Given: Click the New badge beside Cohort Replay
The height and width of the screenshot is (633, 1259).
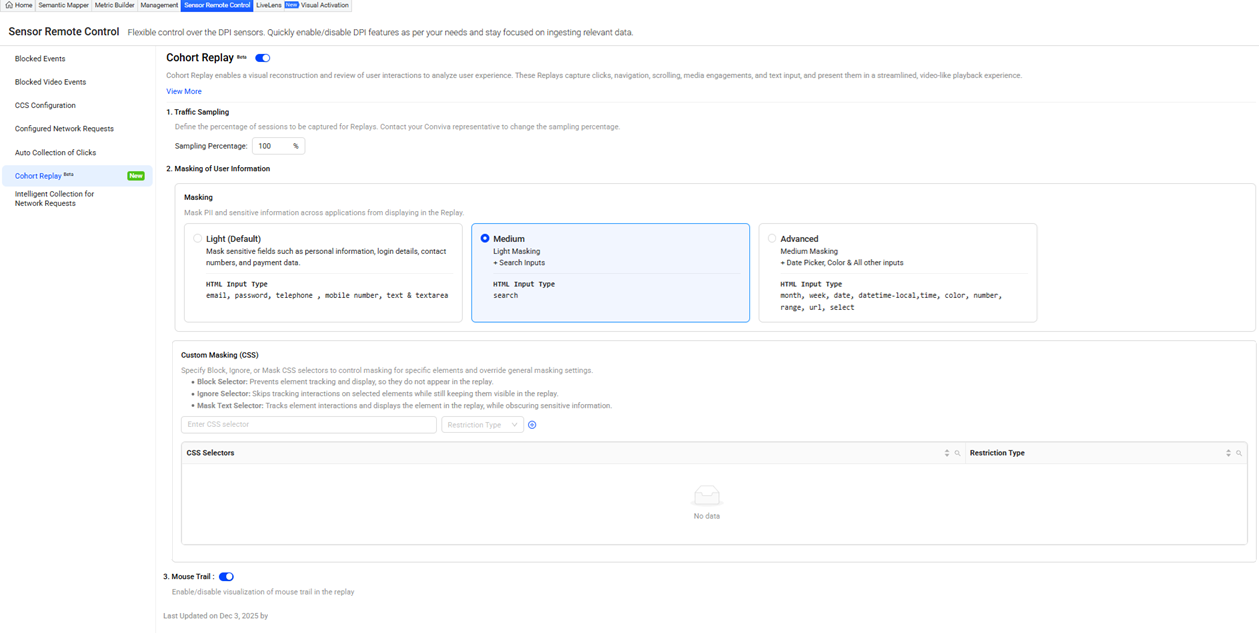Looking at the screenshot, I should 135,176.
